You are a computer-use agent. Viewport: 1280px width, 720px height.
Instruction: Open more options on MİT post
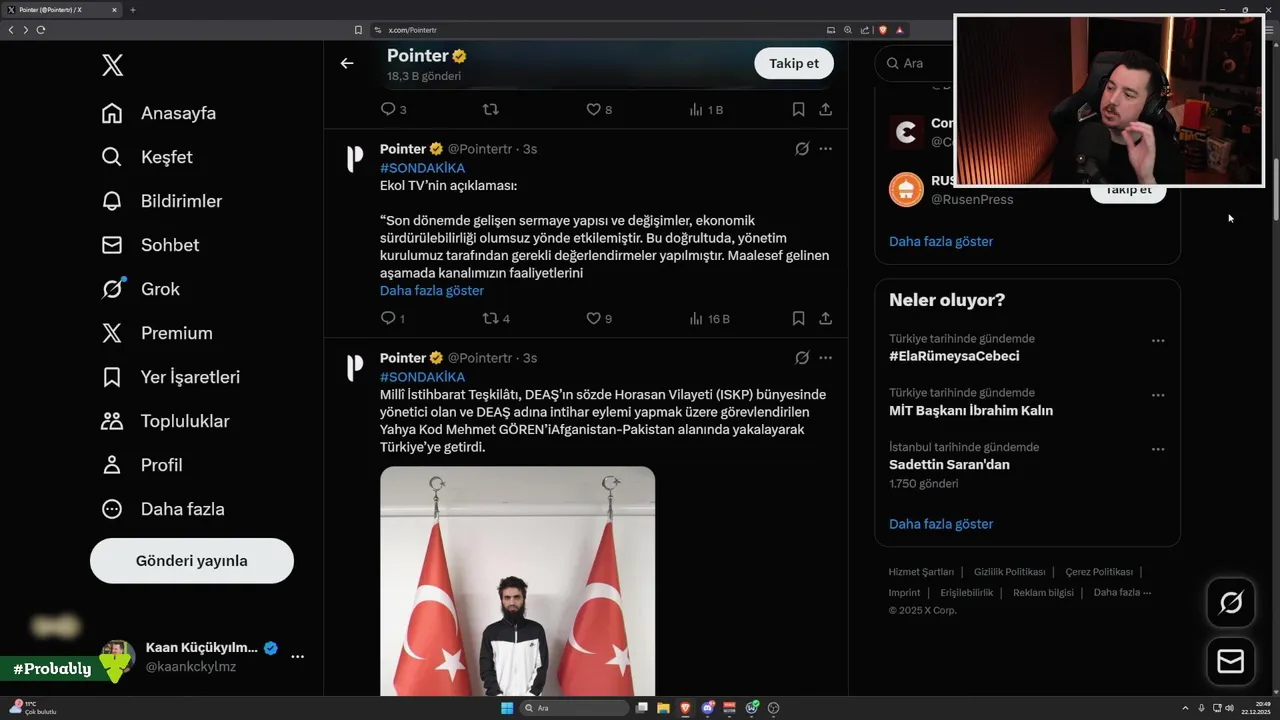coord(826,358)
